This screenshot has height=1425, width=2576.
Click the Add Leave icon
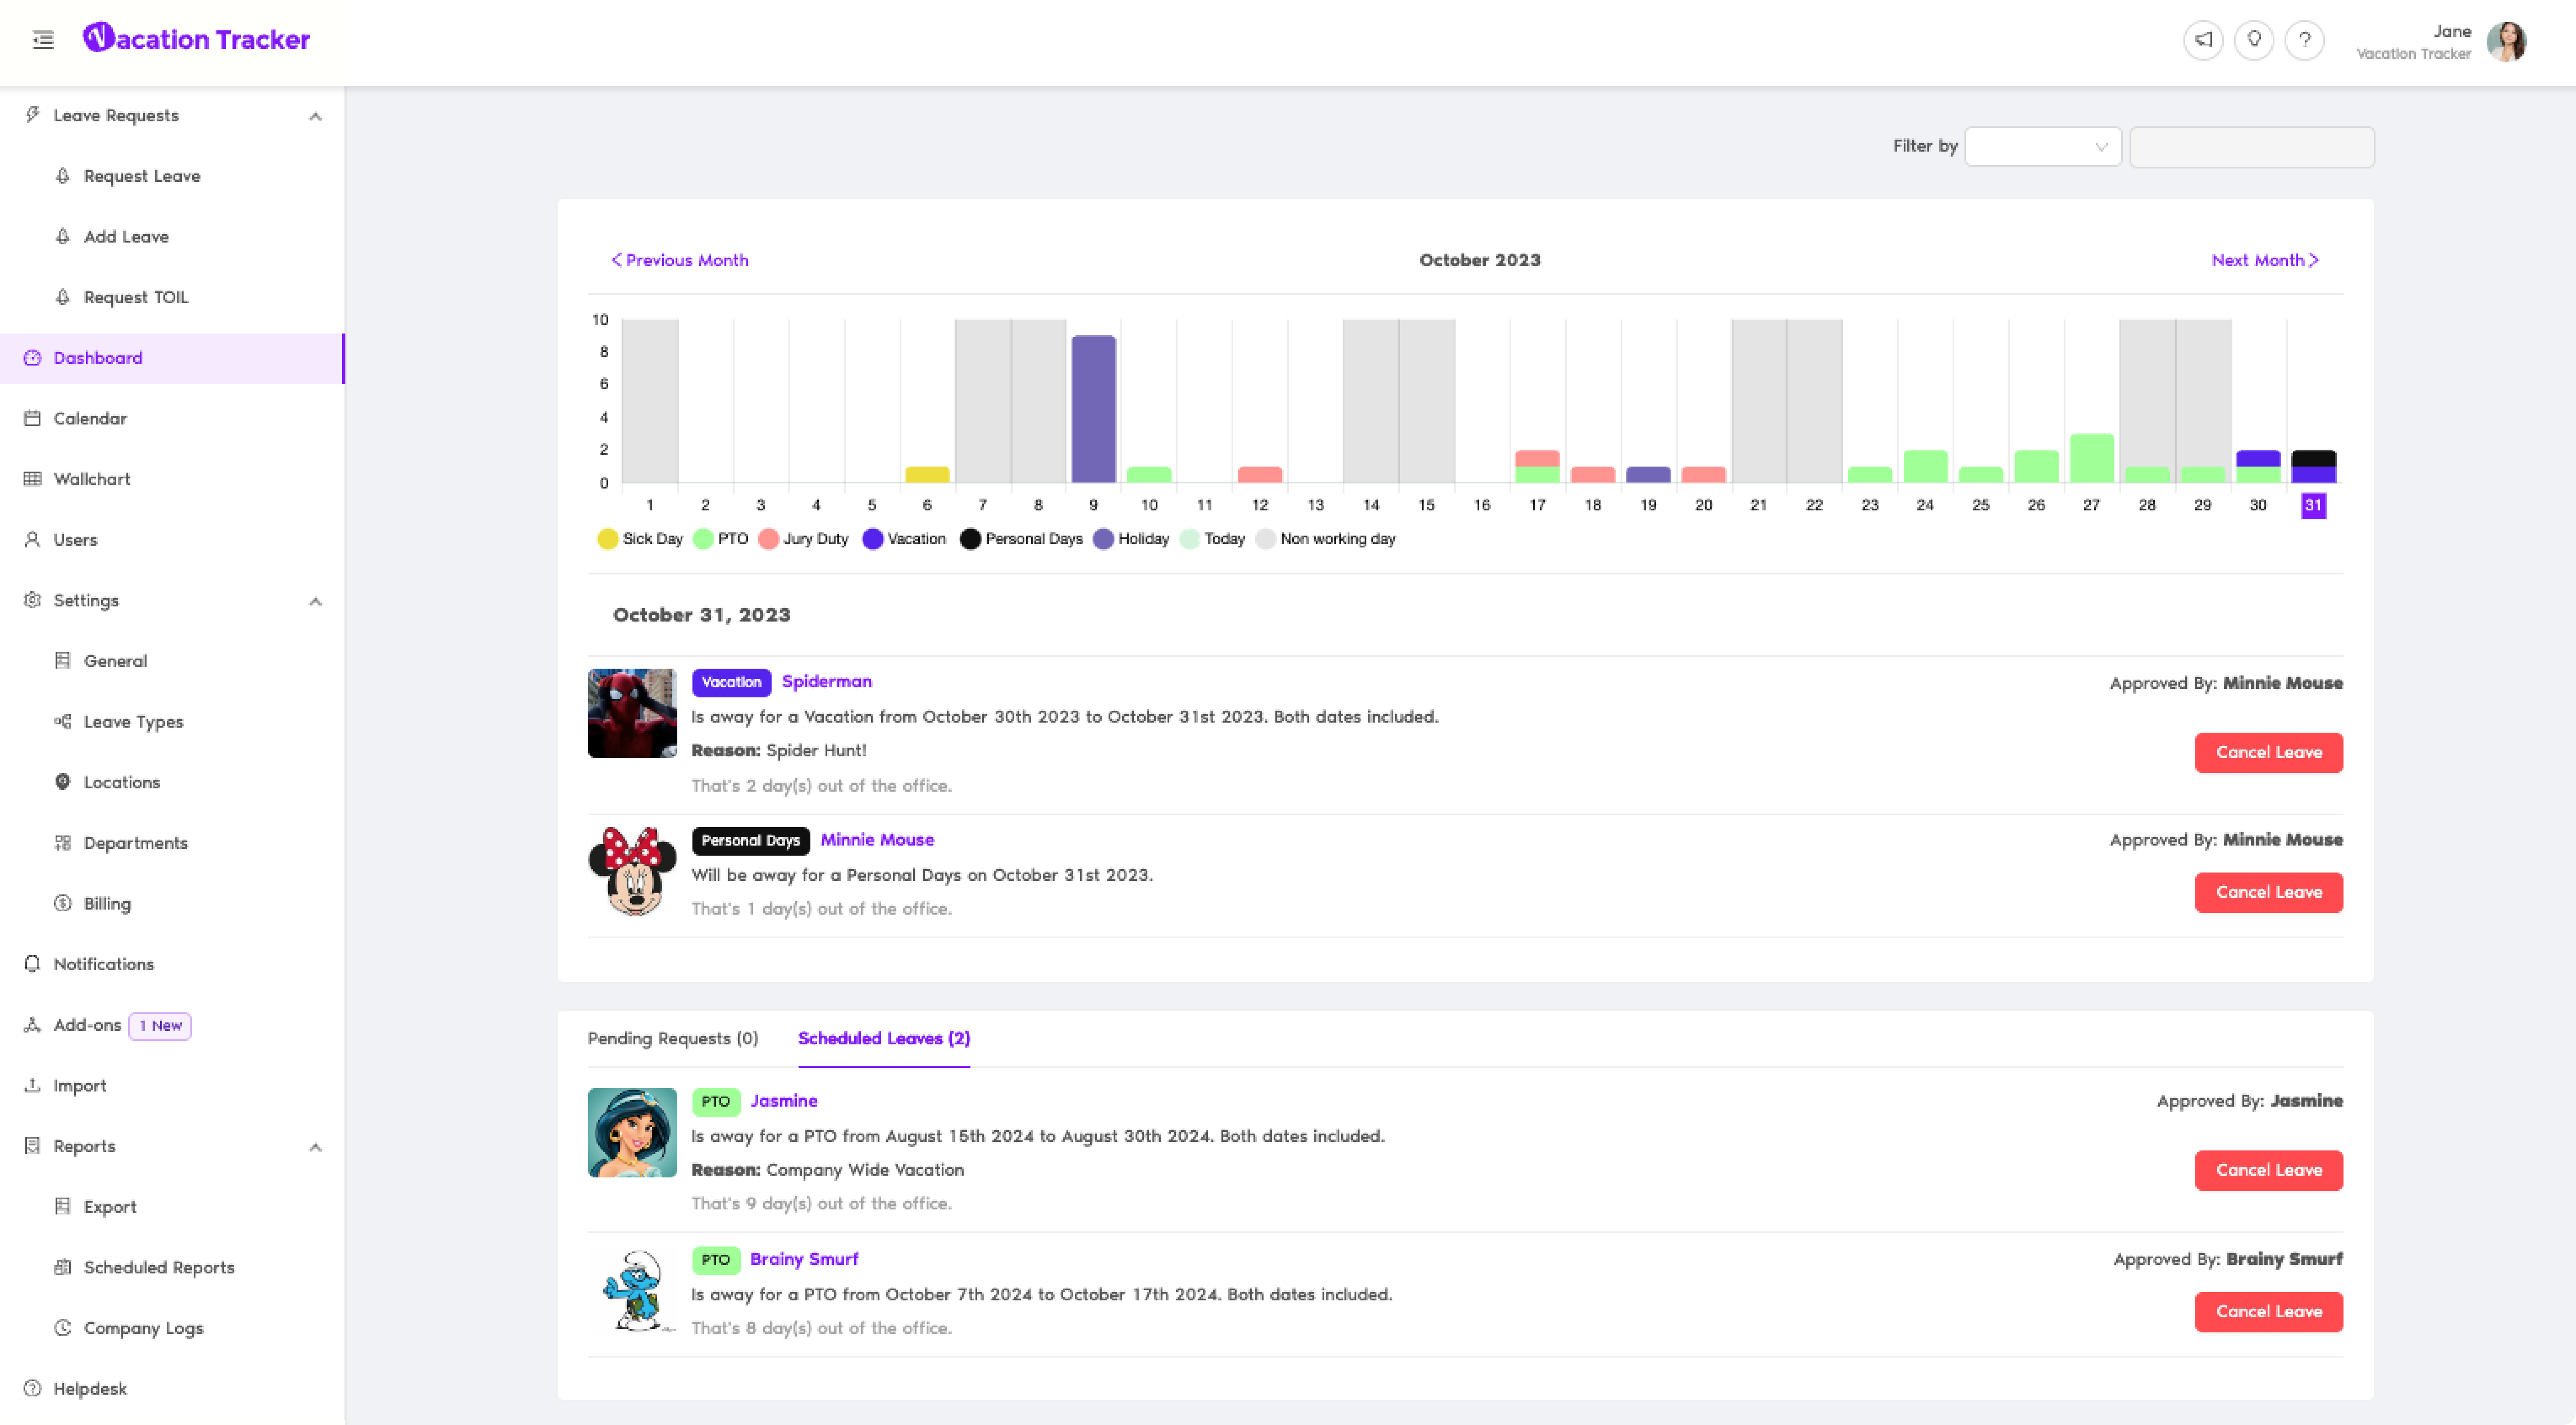coord(63,237)
